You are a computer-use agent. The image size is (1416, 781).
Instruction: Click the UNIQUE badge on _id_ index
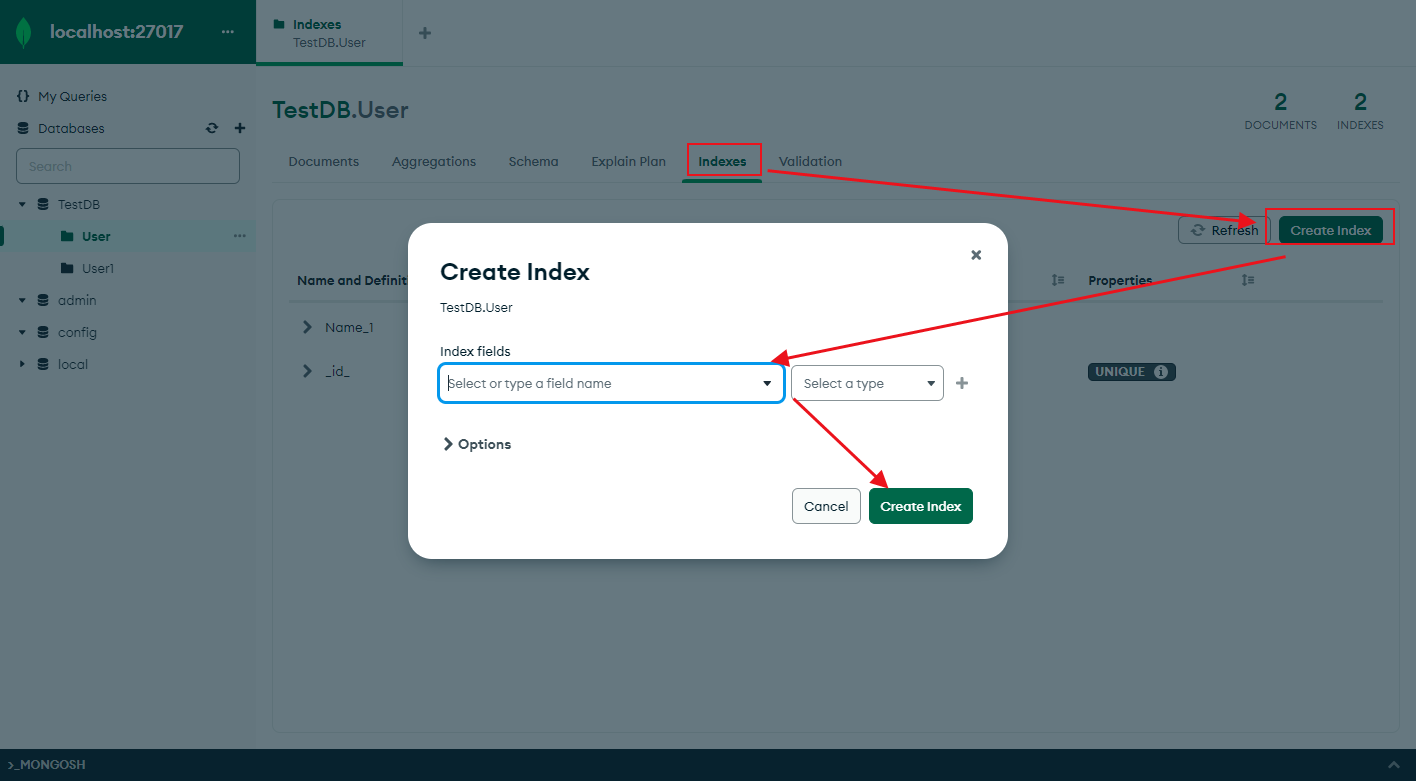[x=1132, y=372]
